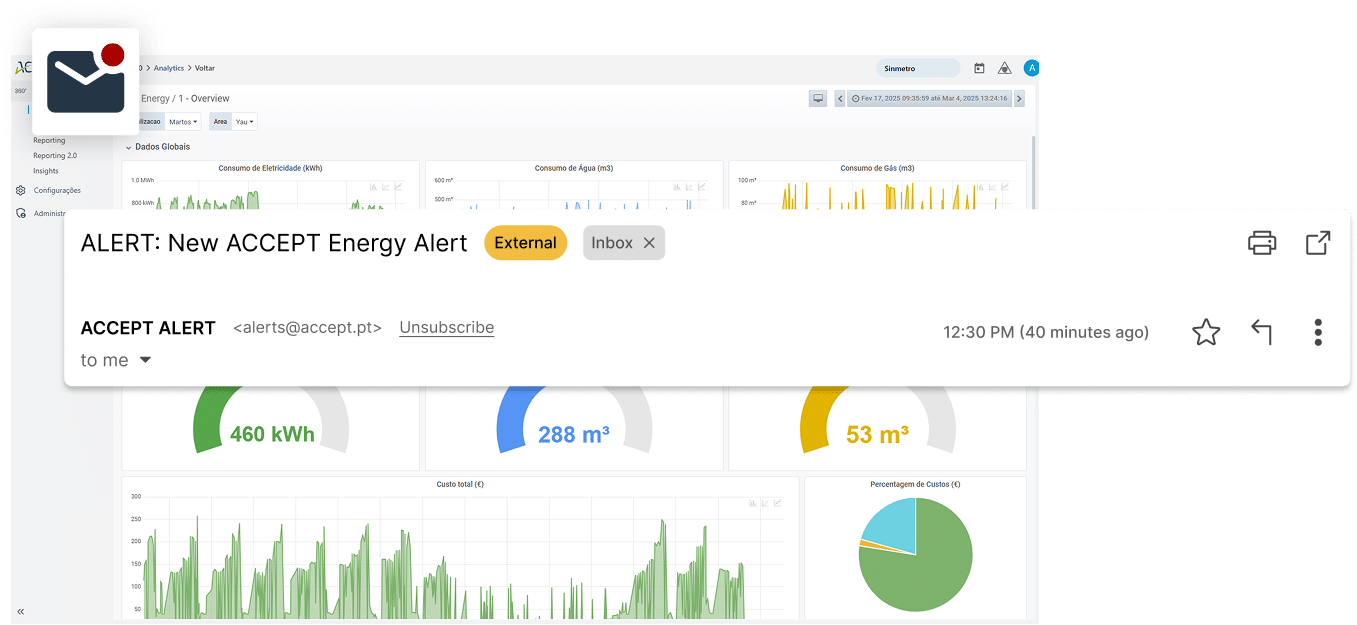
Task: Reply to the ACCEPT ALERT email
Action: click(1262, 332)
